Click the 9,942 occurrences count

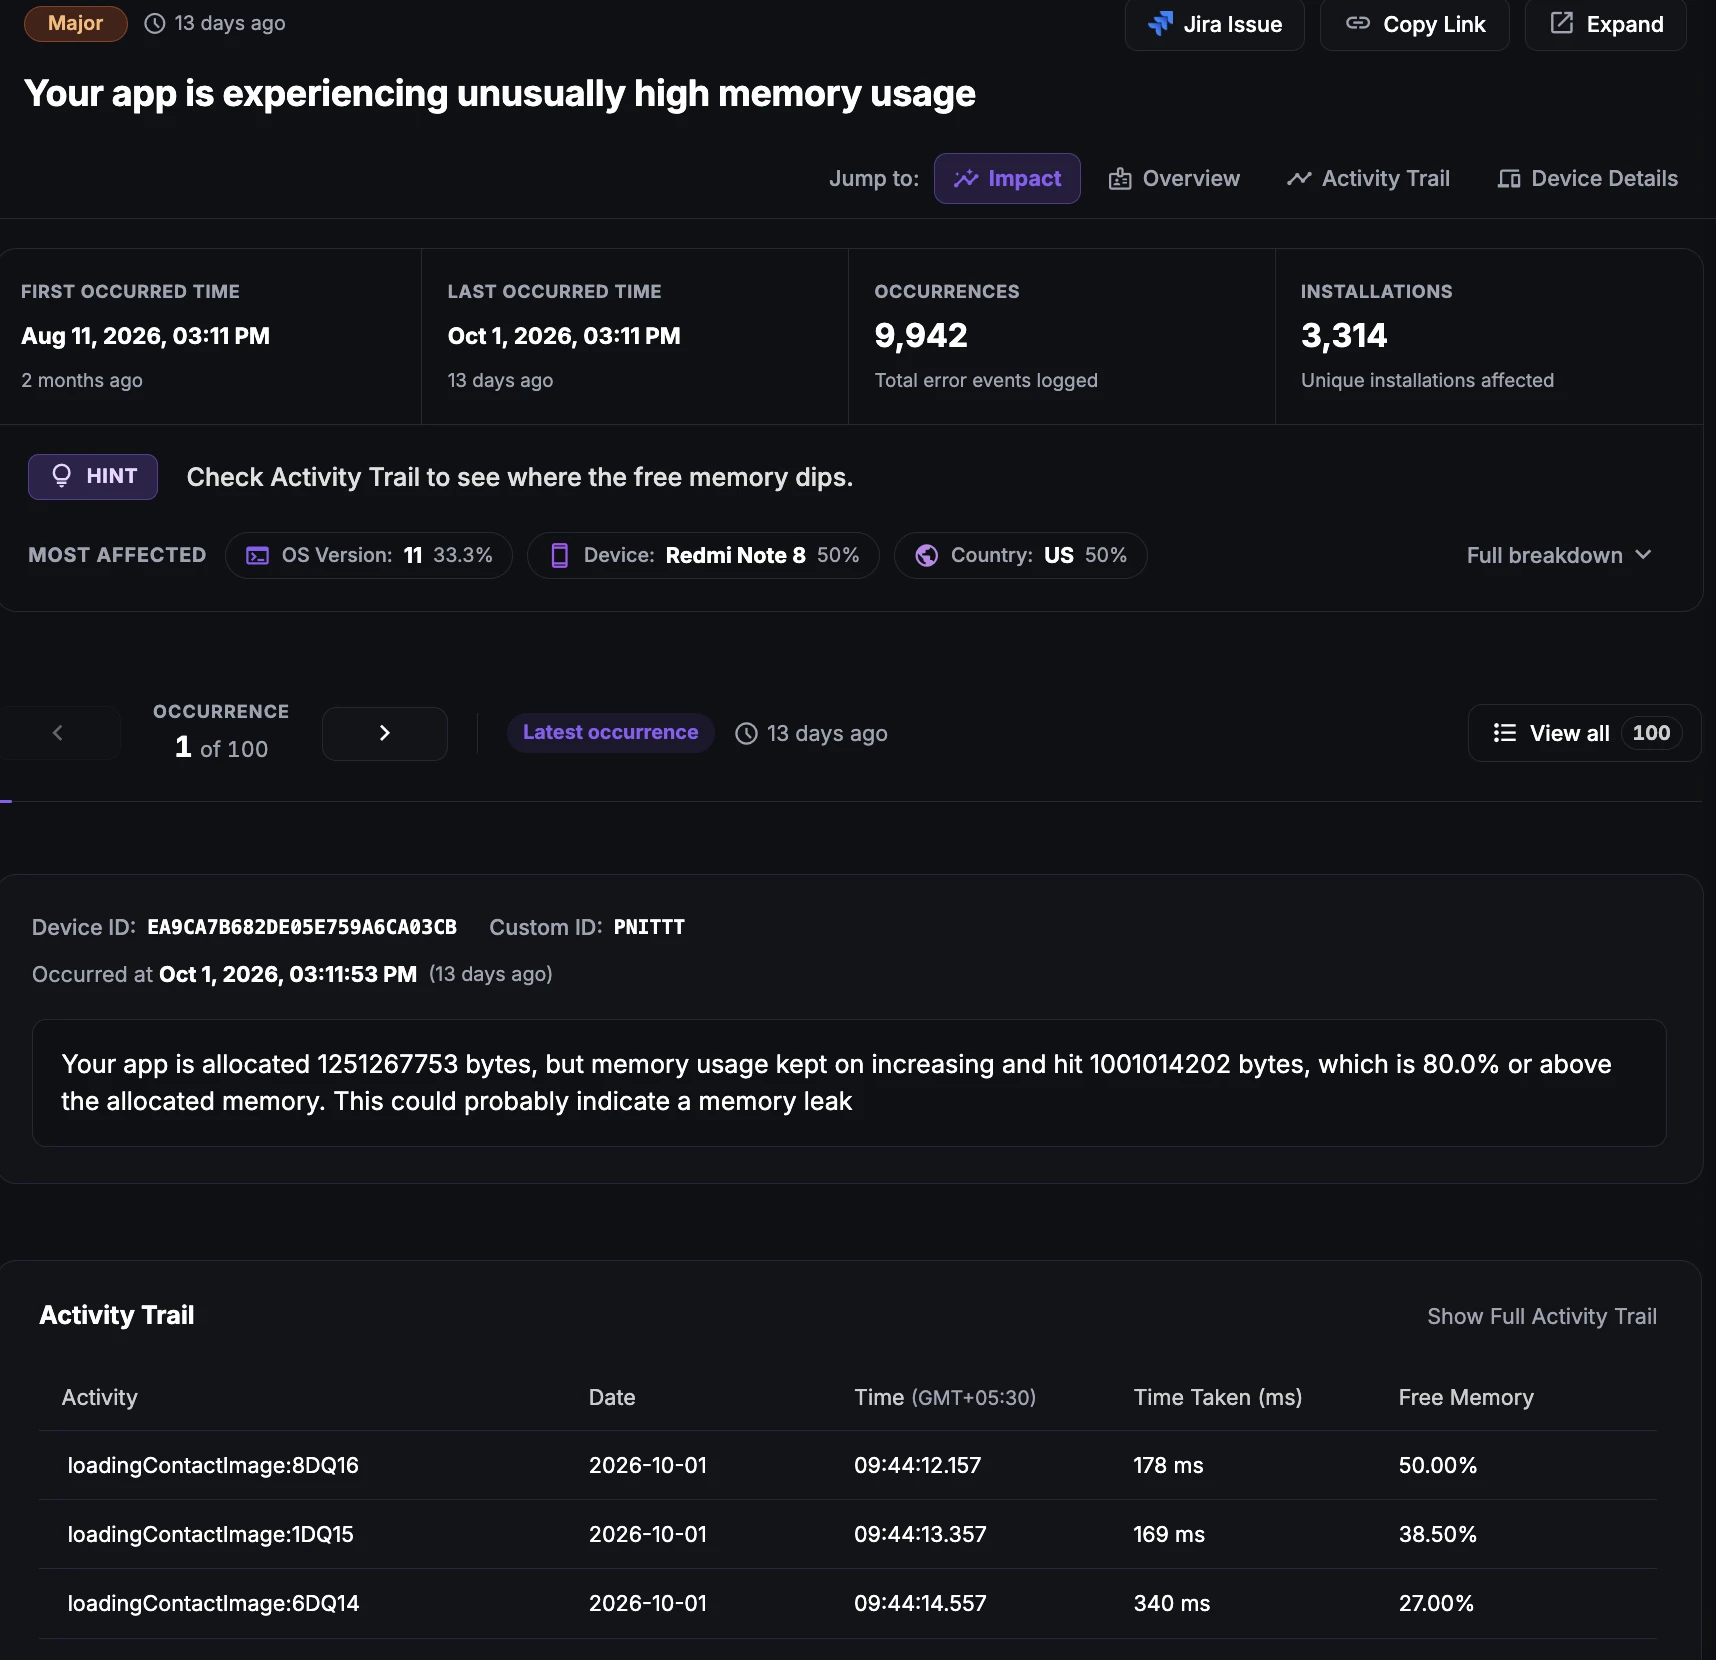click(x=921, y=335)
